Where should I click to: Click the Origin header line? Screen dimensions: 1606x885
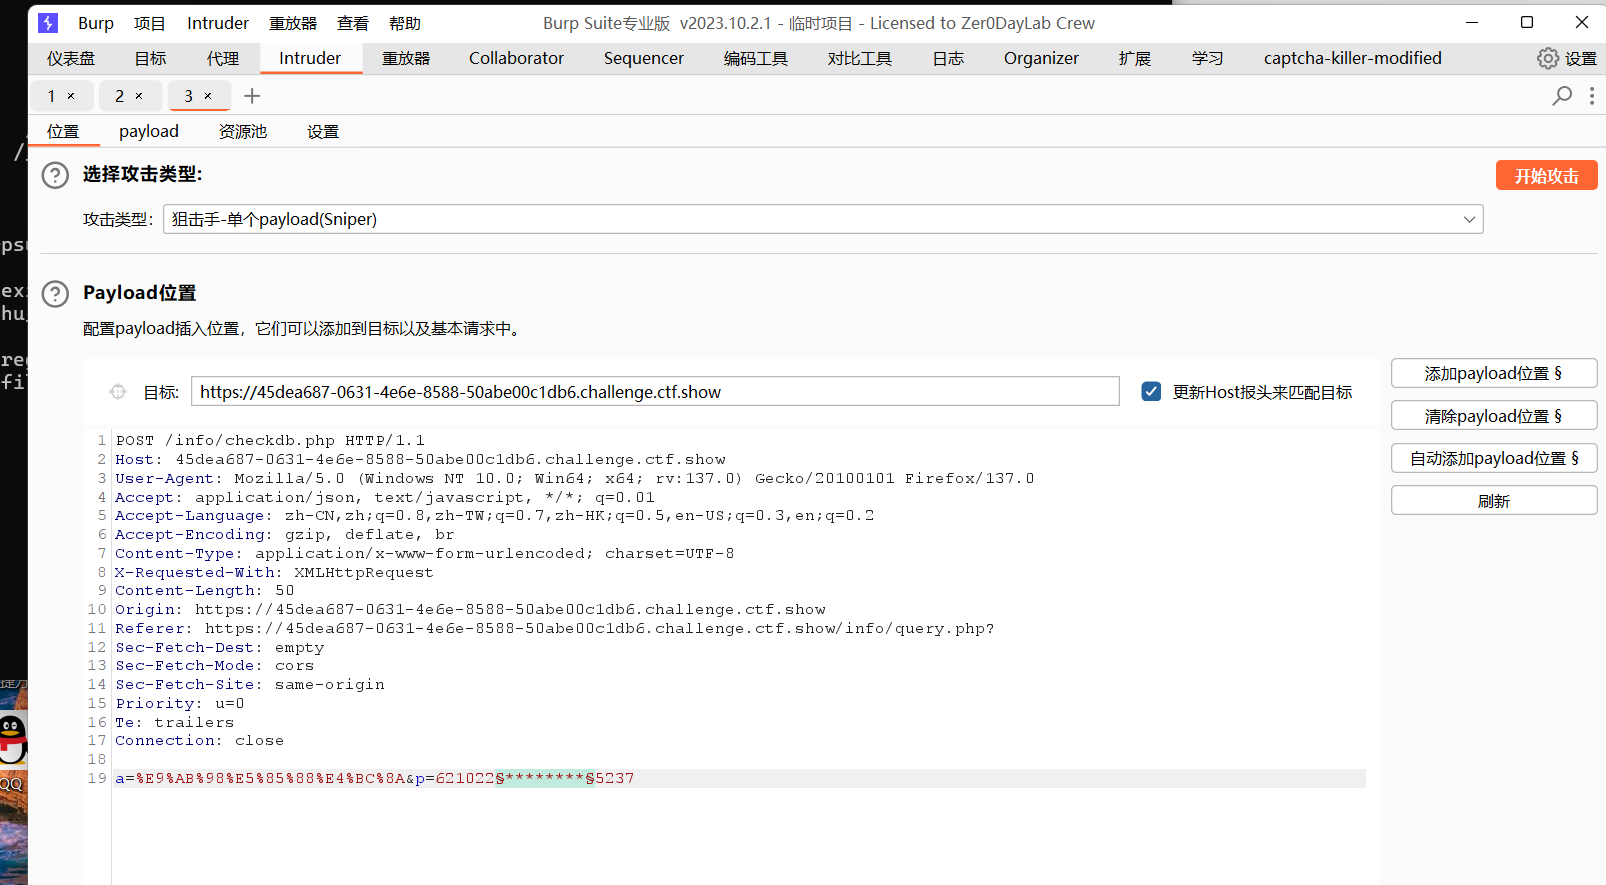coord(471,610)
